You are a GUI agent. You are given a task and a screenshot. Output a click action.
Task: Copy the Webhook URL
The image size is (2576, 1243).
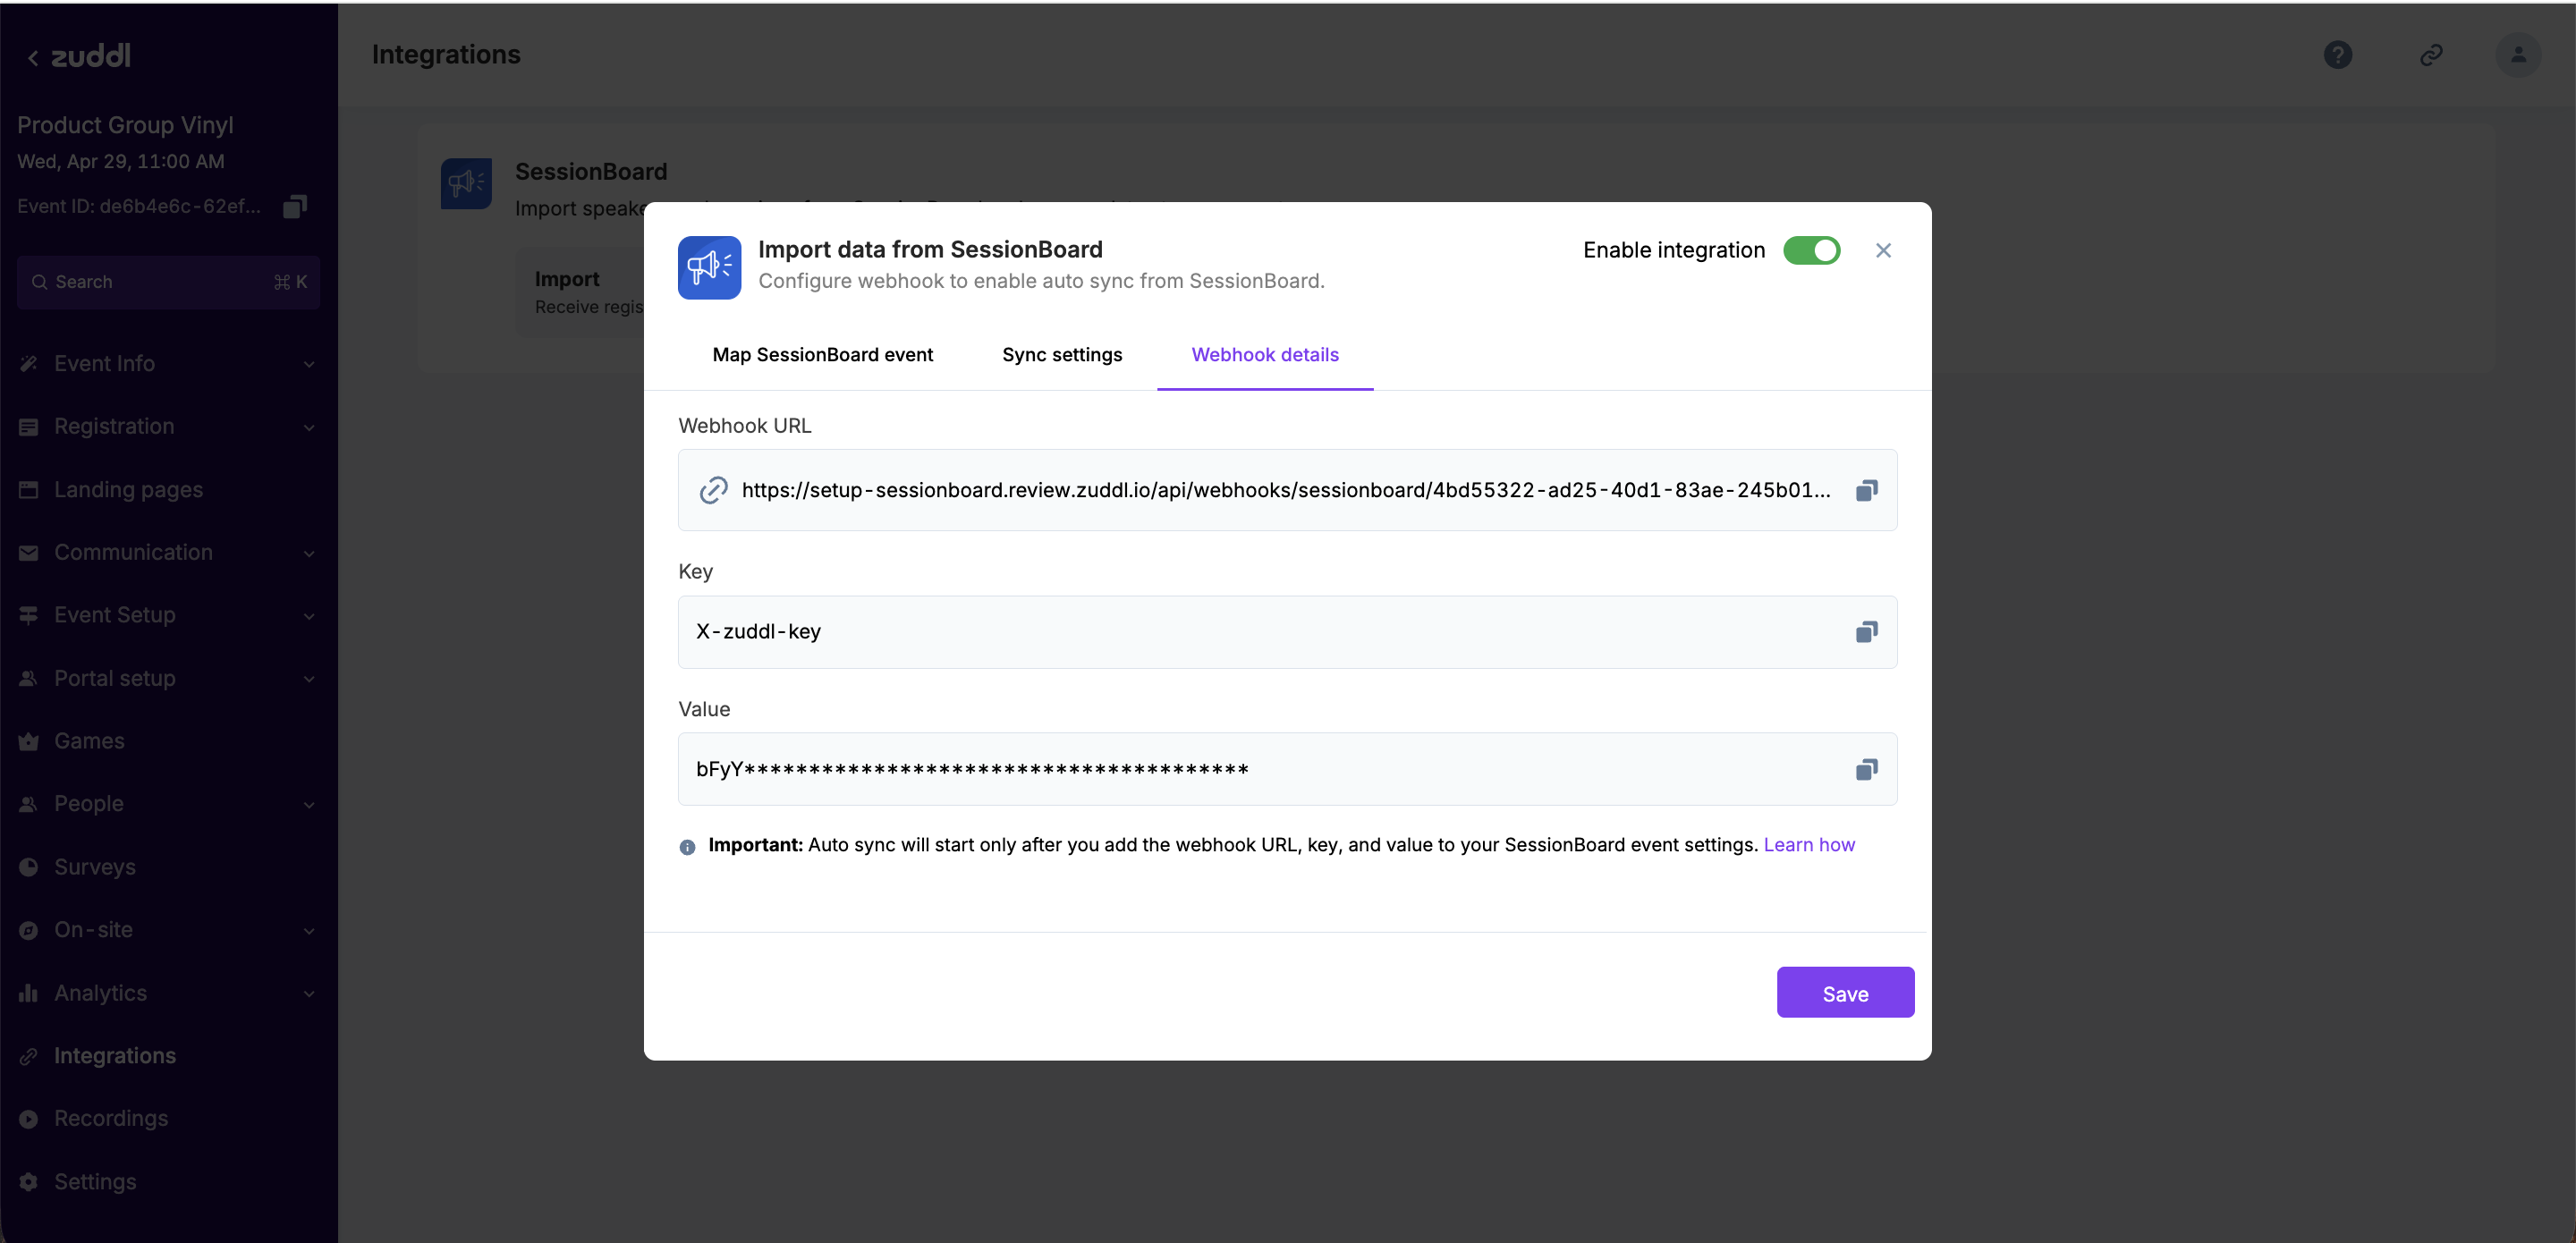(1866, 490)
